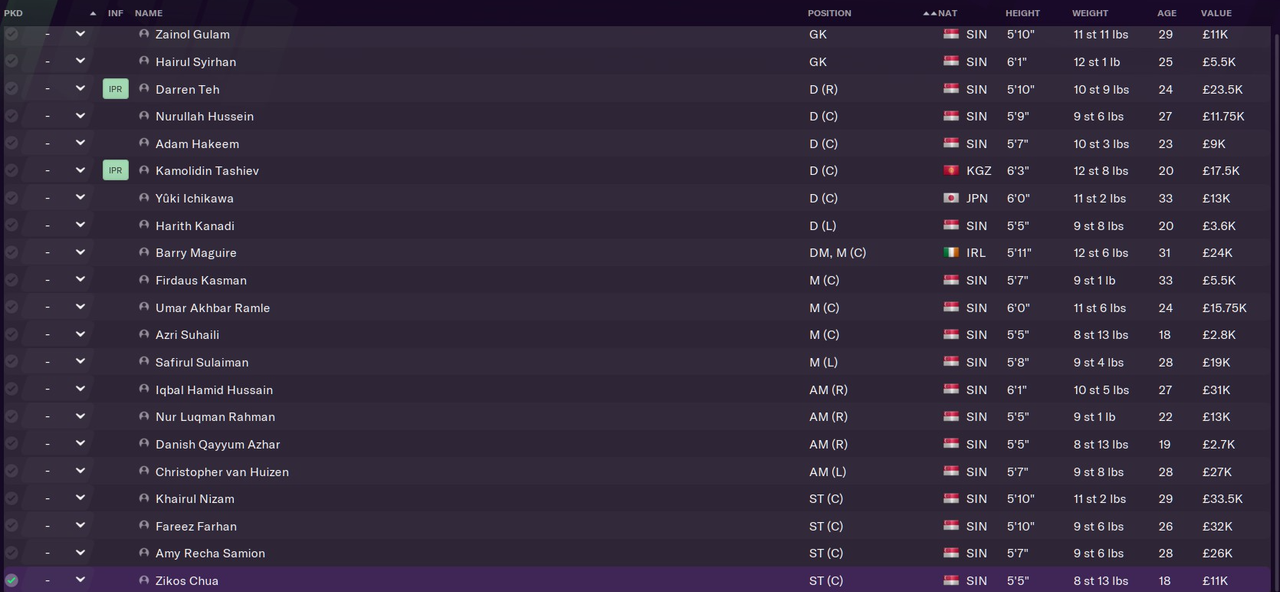Open player info icon beside Darren Teh
Image resolution: width=1280 pixels, height=592 pixels.
click(144, 89)
